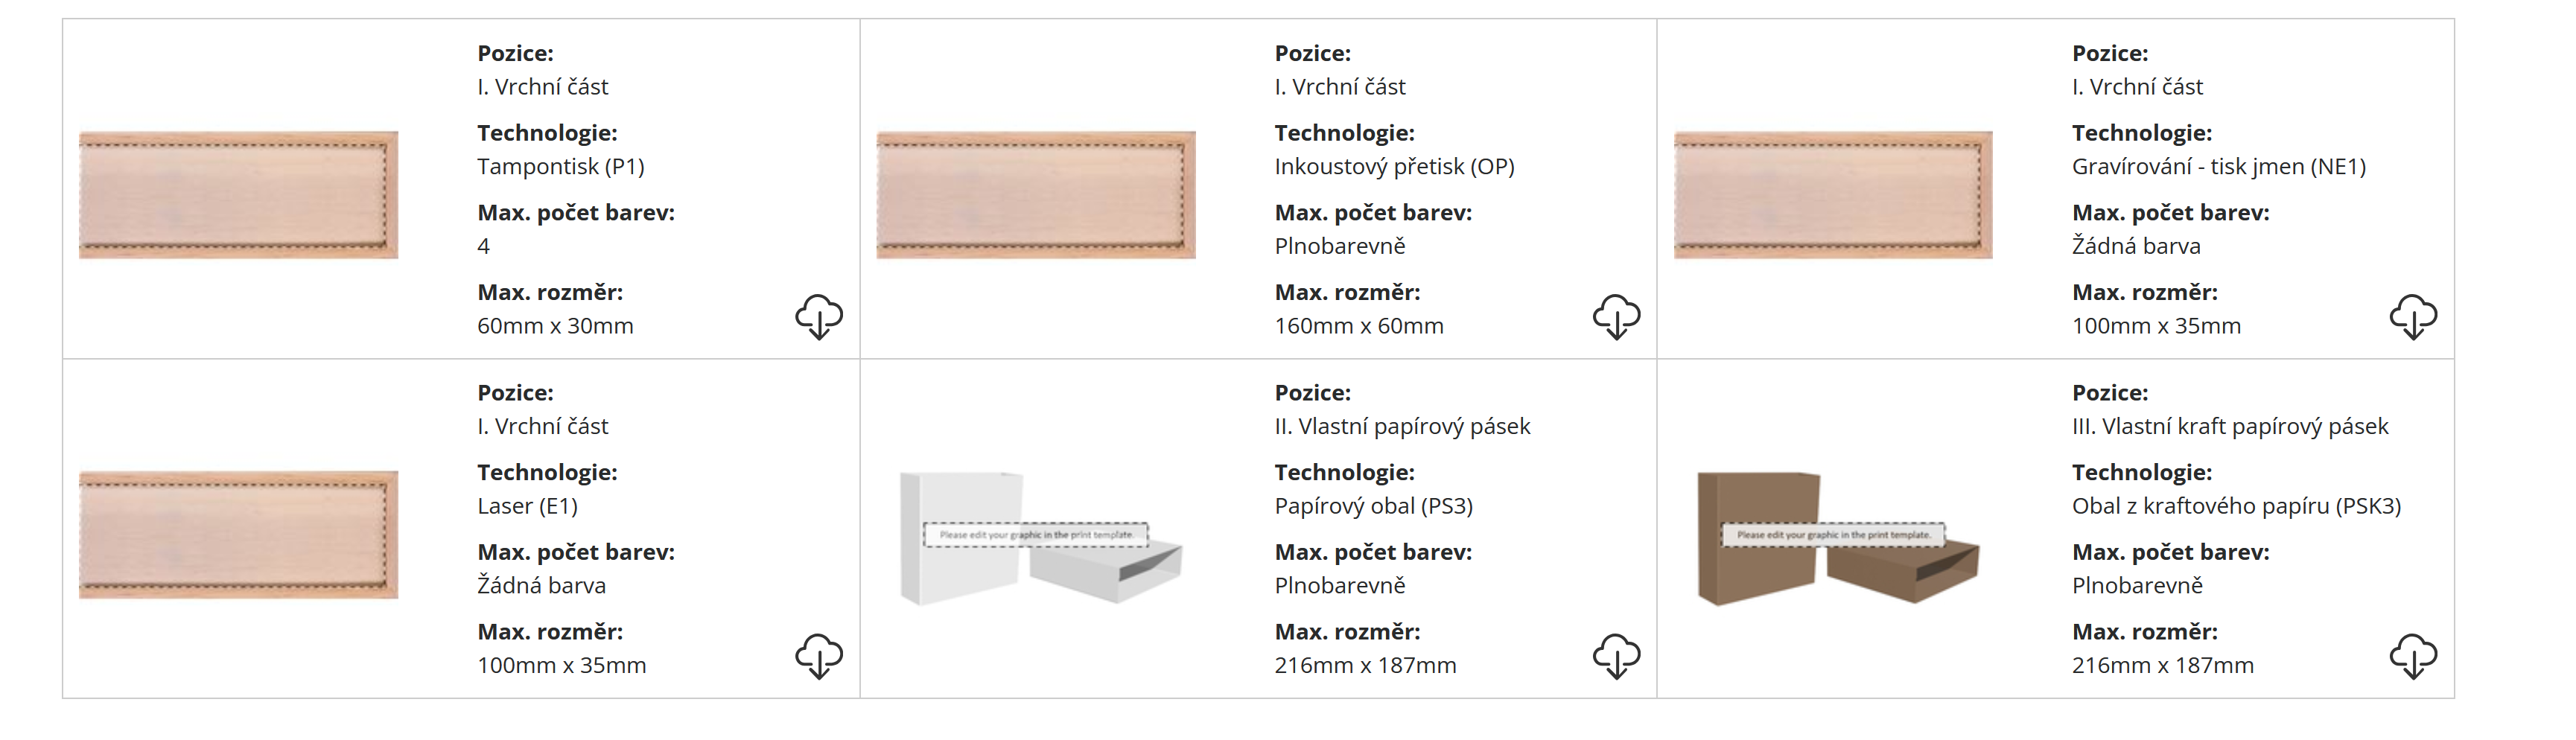Image resolution: width=2576 pixels, height=740 pixels.
Task: Download the Laser (E1) print template
Action: 819,656
